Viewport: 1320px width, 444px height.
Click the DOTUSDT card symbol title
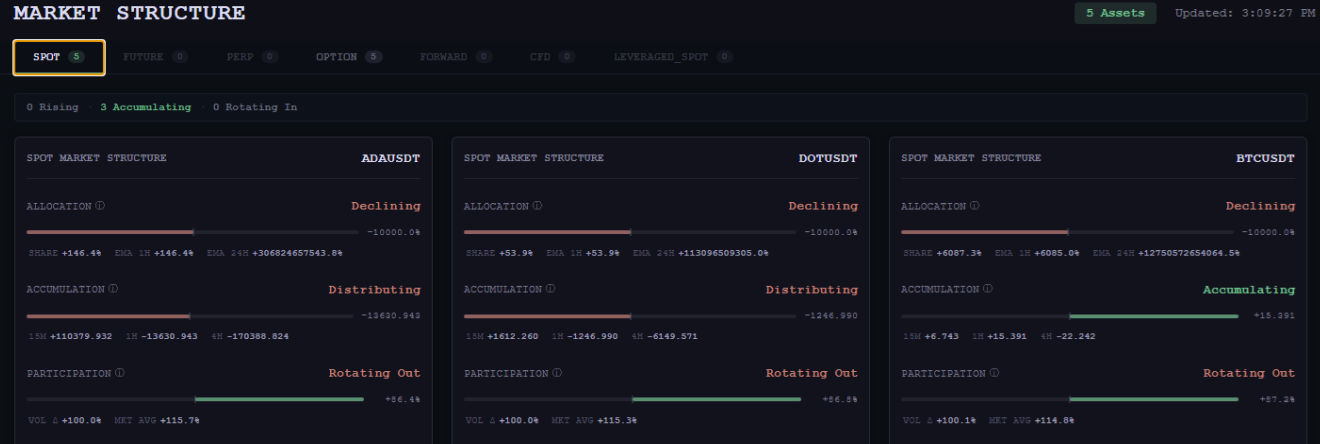coord(828,158)
